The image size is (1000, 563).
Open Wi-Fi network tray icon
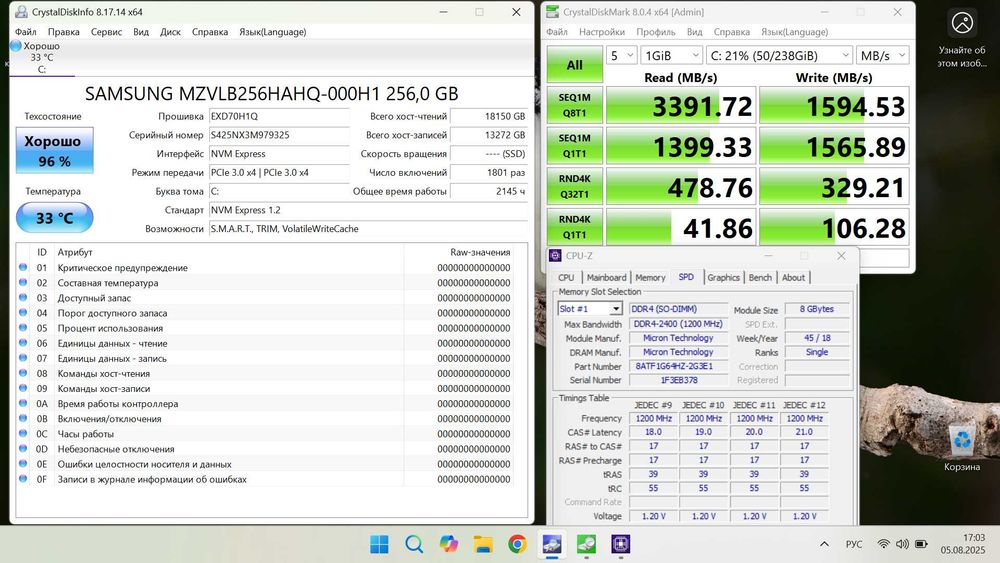tap(883, 544)
